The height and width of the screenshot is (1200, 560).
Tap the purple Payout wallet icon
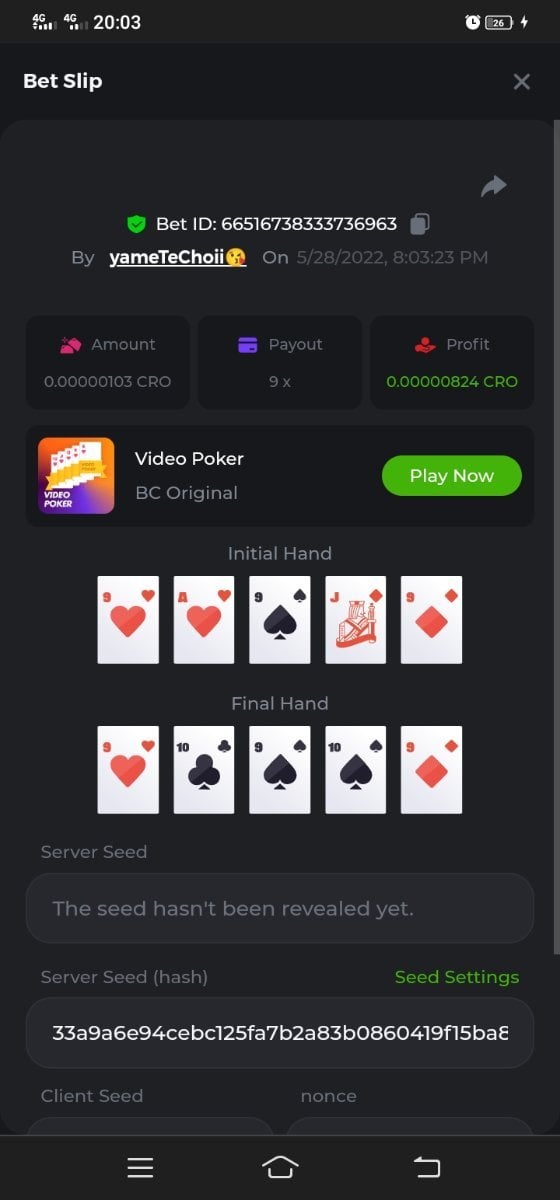248,345
